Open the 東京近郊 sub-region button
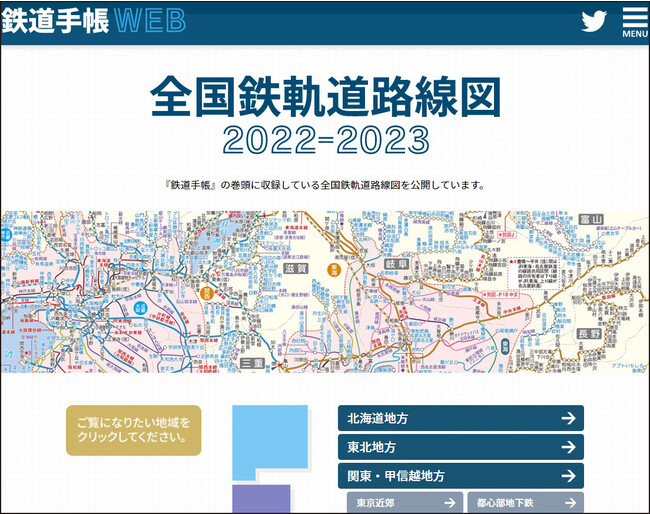The height and width of the screenshot is (514, 650). pyautogui.click(x=405, y=502)
